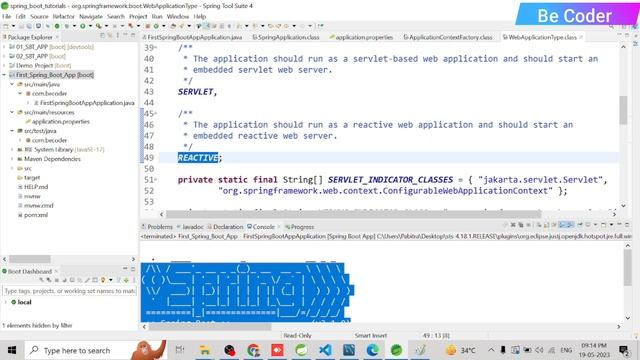Click the Save toolbar icon
The height and width of the screenshot is (360, 640).
pos(21,26)
